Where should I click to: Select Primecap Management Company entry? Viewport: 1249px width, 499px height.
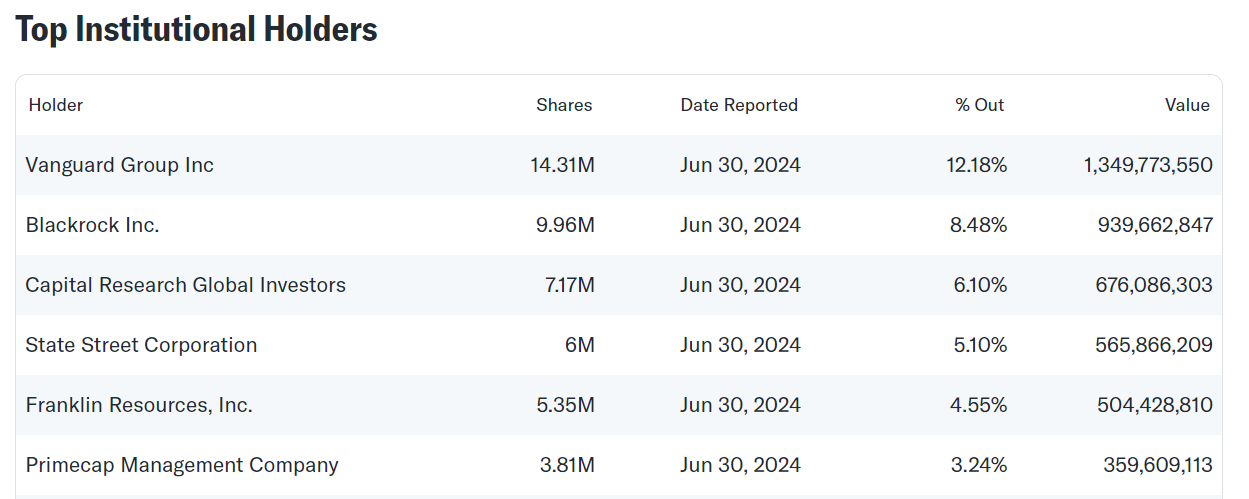click(182, 465)
